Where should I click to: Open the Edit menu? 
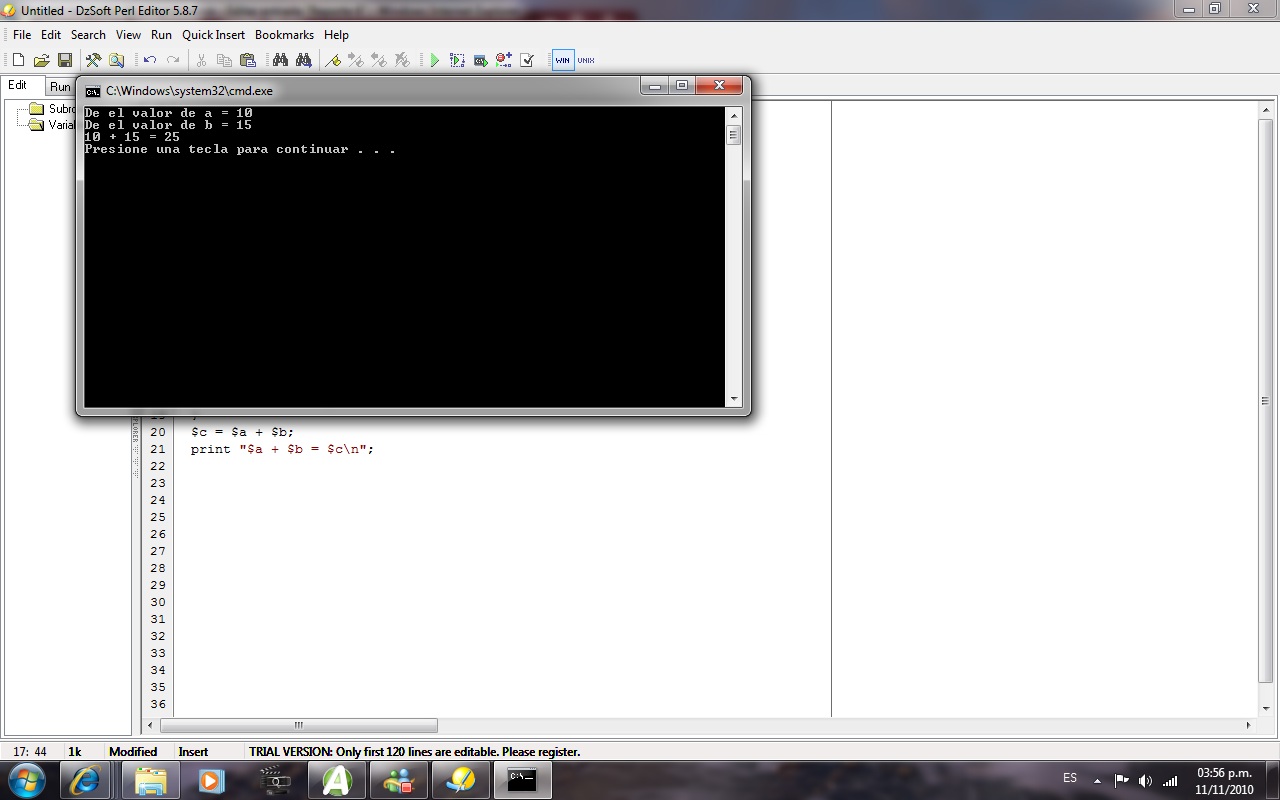click(51, 35)
